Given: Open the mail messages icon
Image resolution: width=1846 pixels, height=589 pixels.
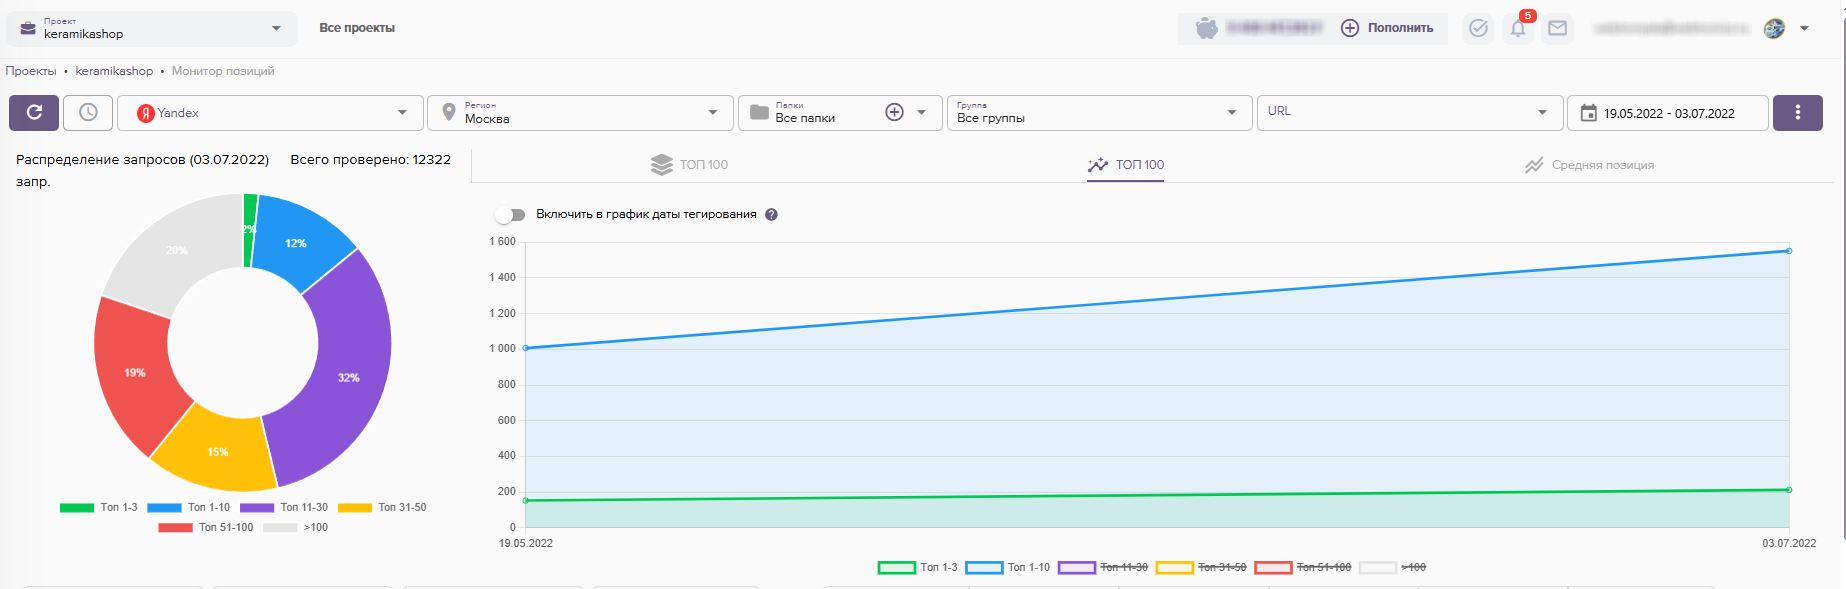Looking at the screenshot, I should click(1557, 29).
